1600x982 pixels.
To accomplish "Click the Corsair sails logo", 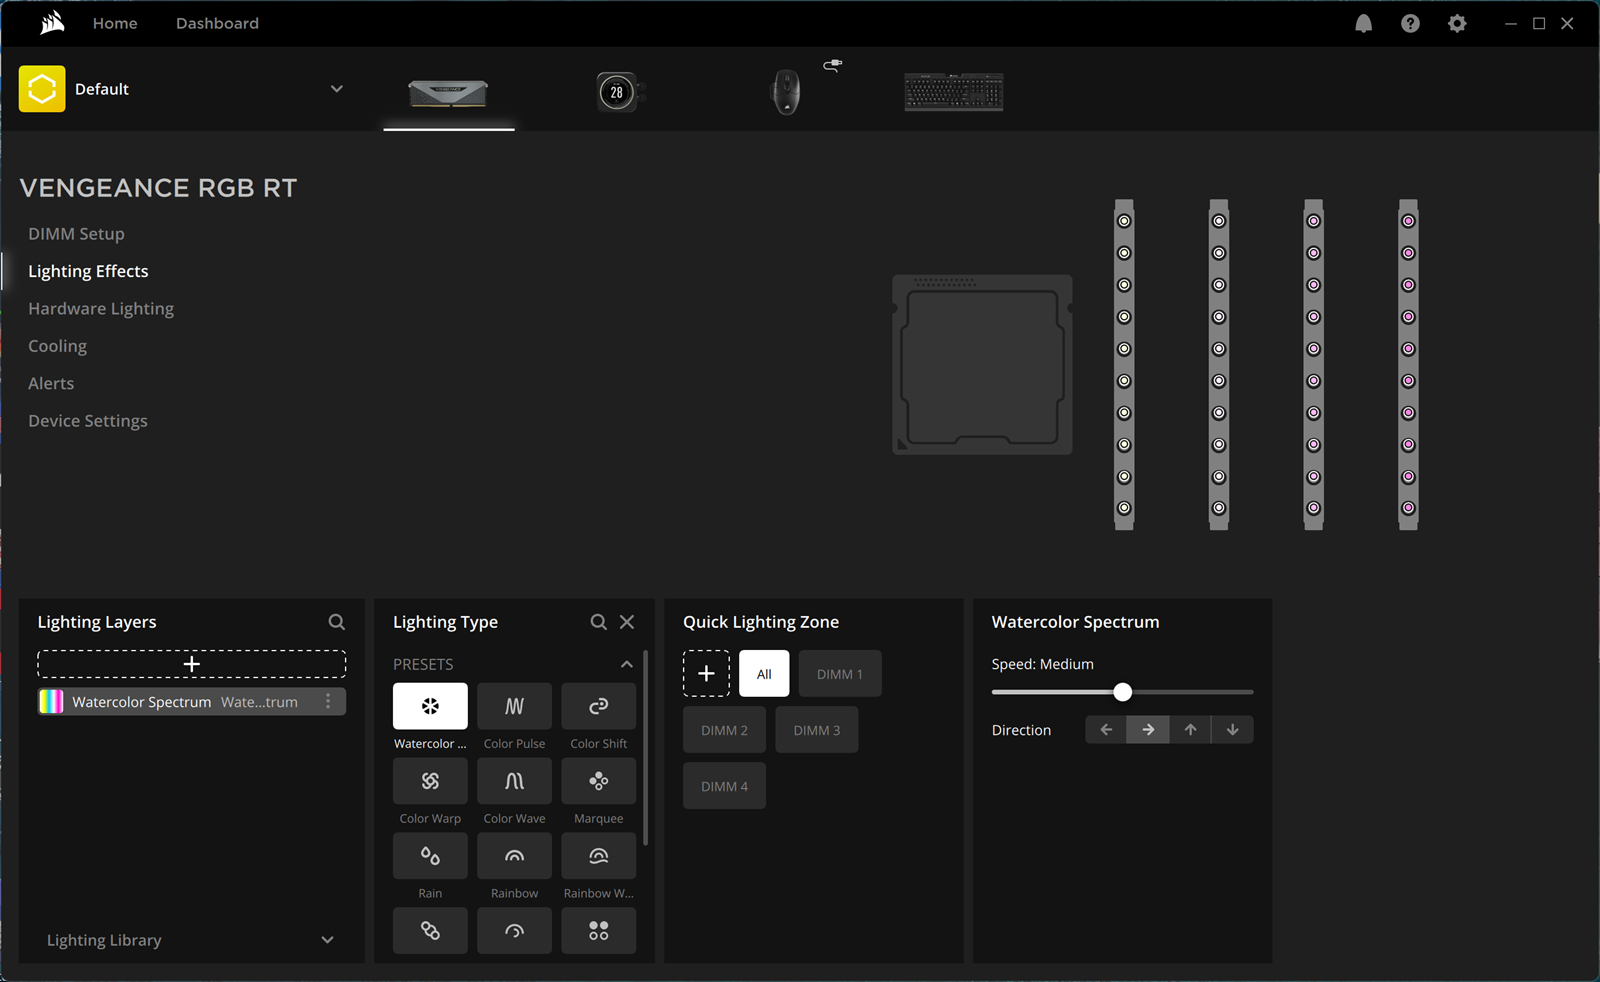I will coord(52,22).
